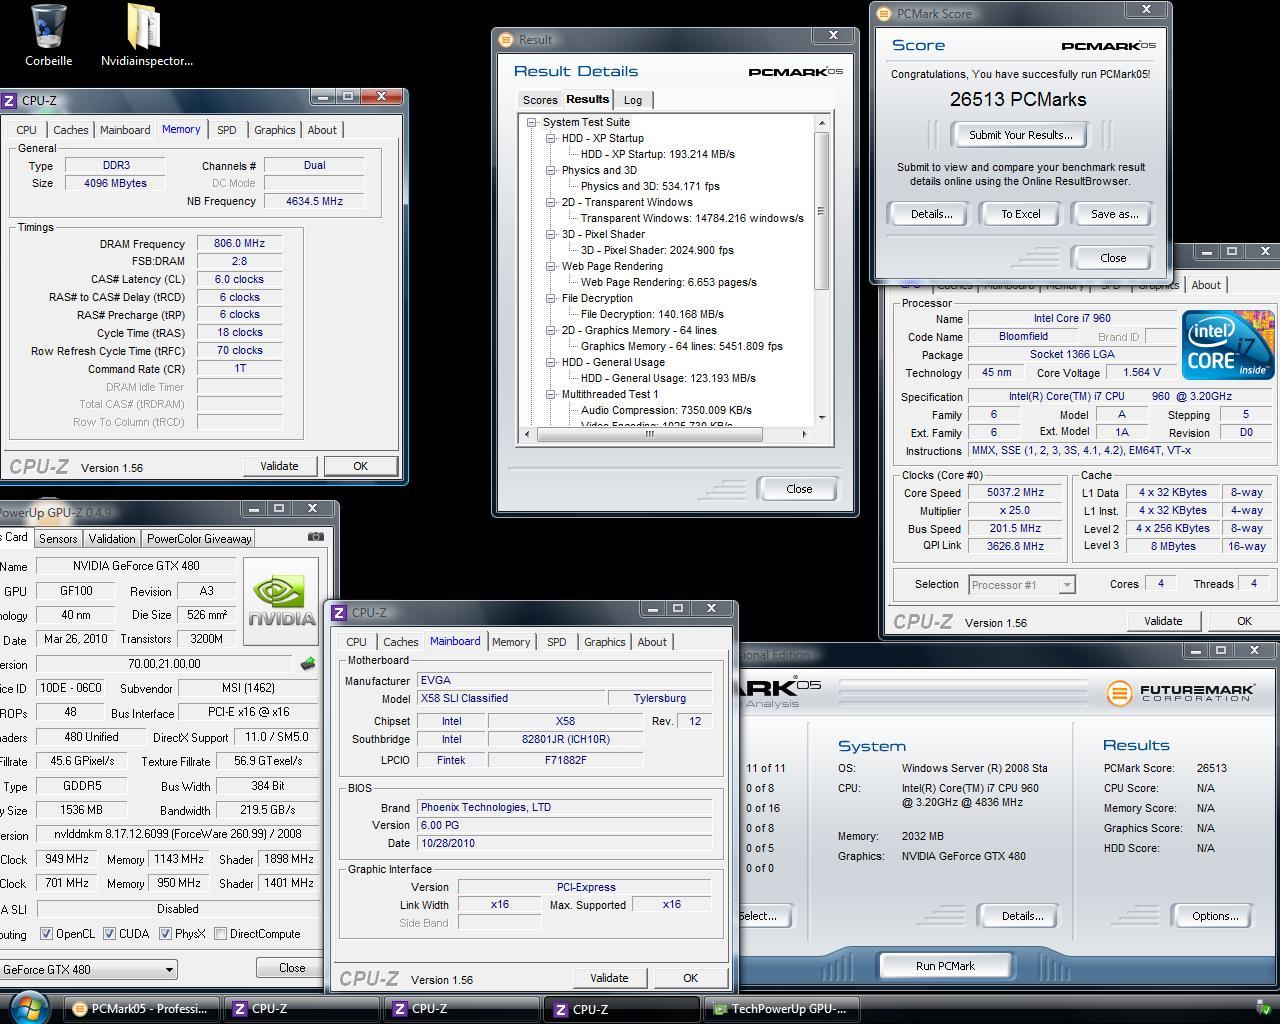
Task: Click the Result window title icon
Action: coord(506,40)
